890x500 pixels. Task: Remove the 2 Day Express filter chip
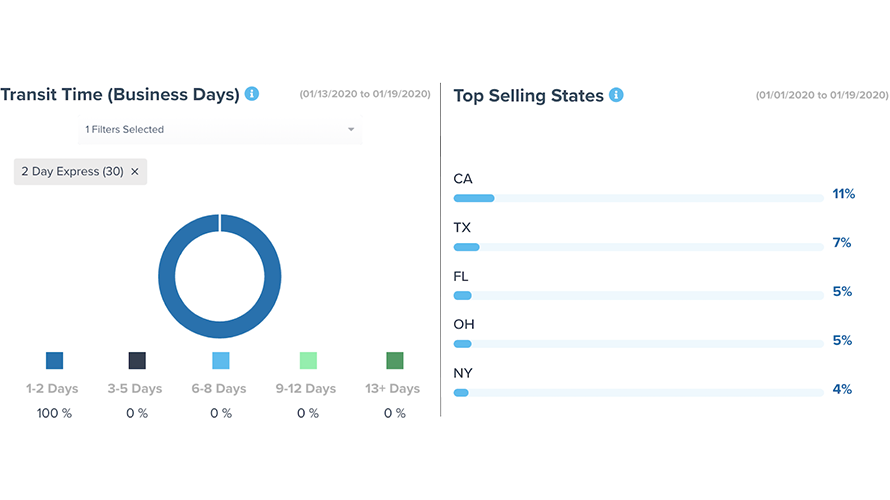135,172
